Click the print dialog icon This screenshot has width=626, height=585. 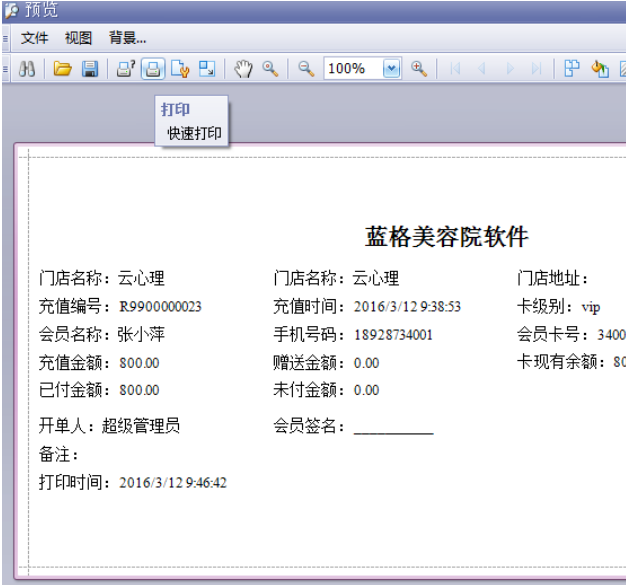[126, 69]
